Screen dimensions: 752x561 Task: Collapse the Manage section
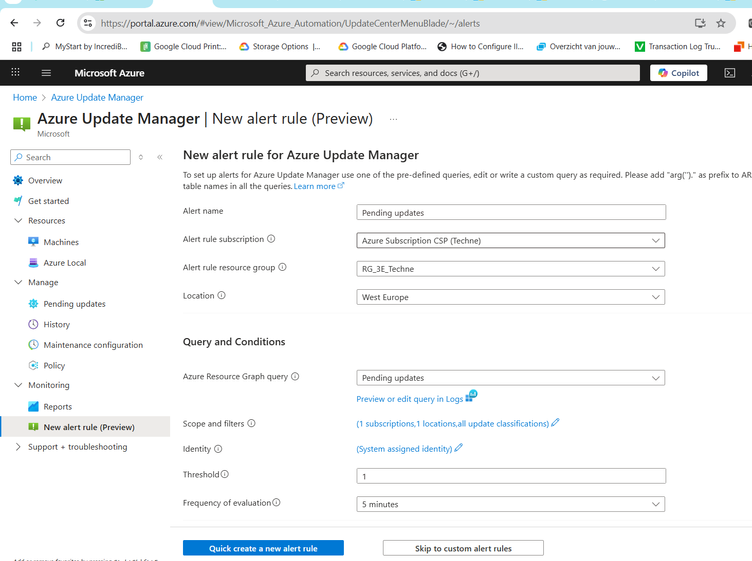click(18, 282)
